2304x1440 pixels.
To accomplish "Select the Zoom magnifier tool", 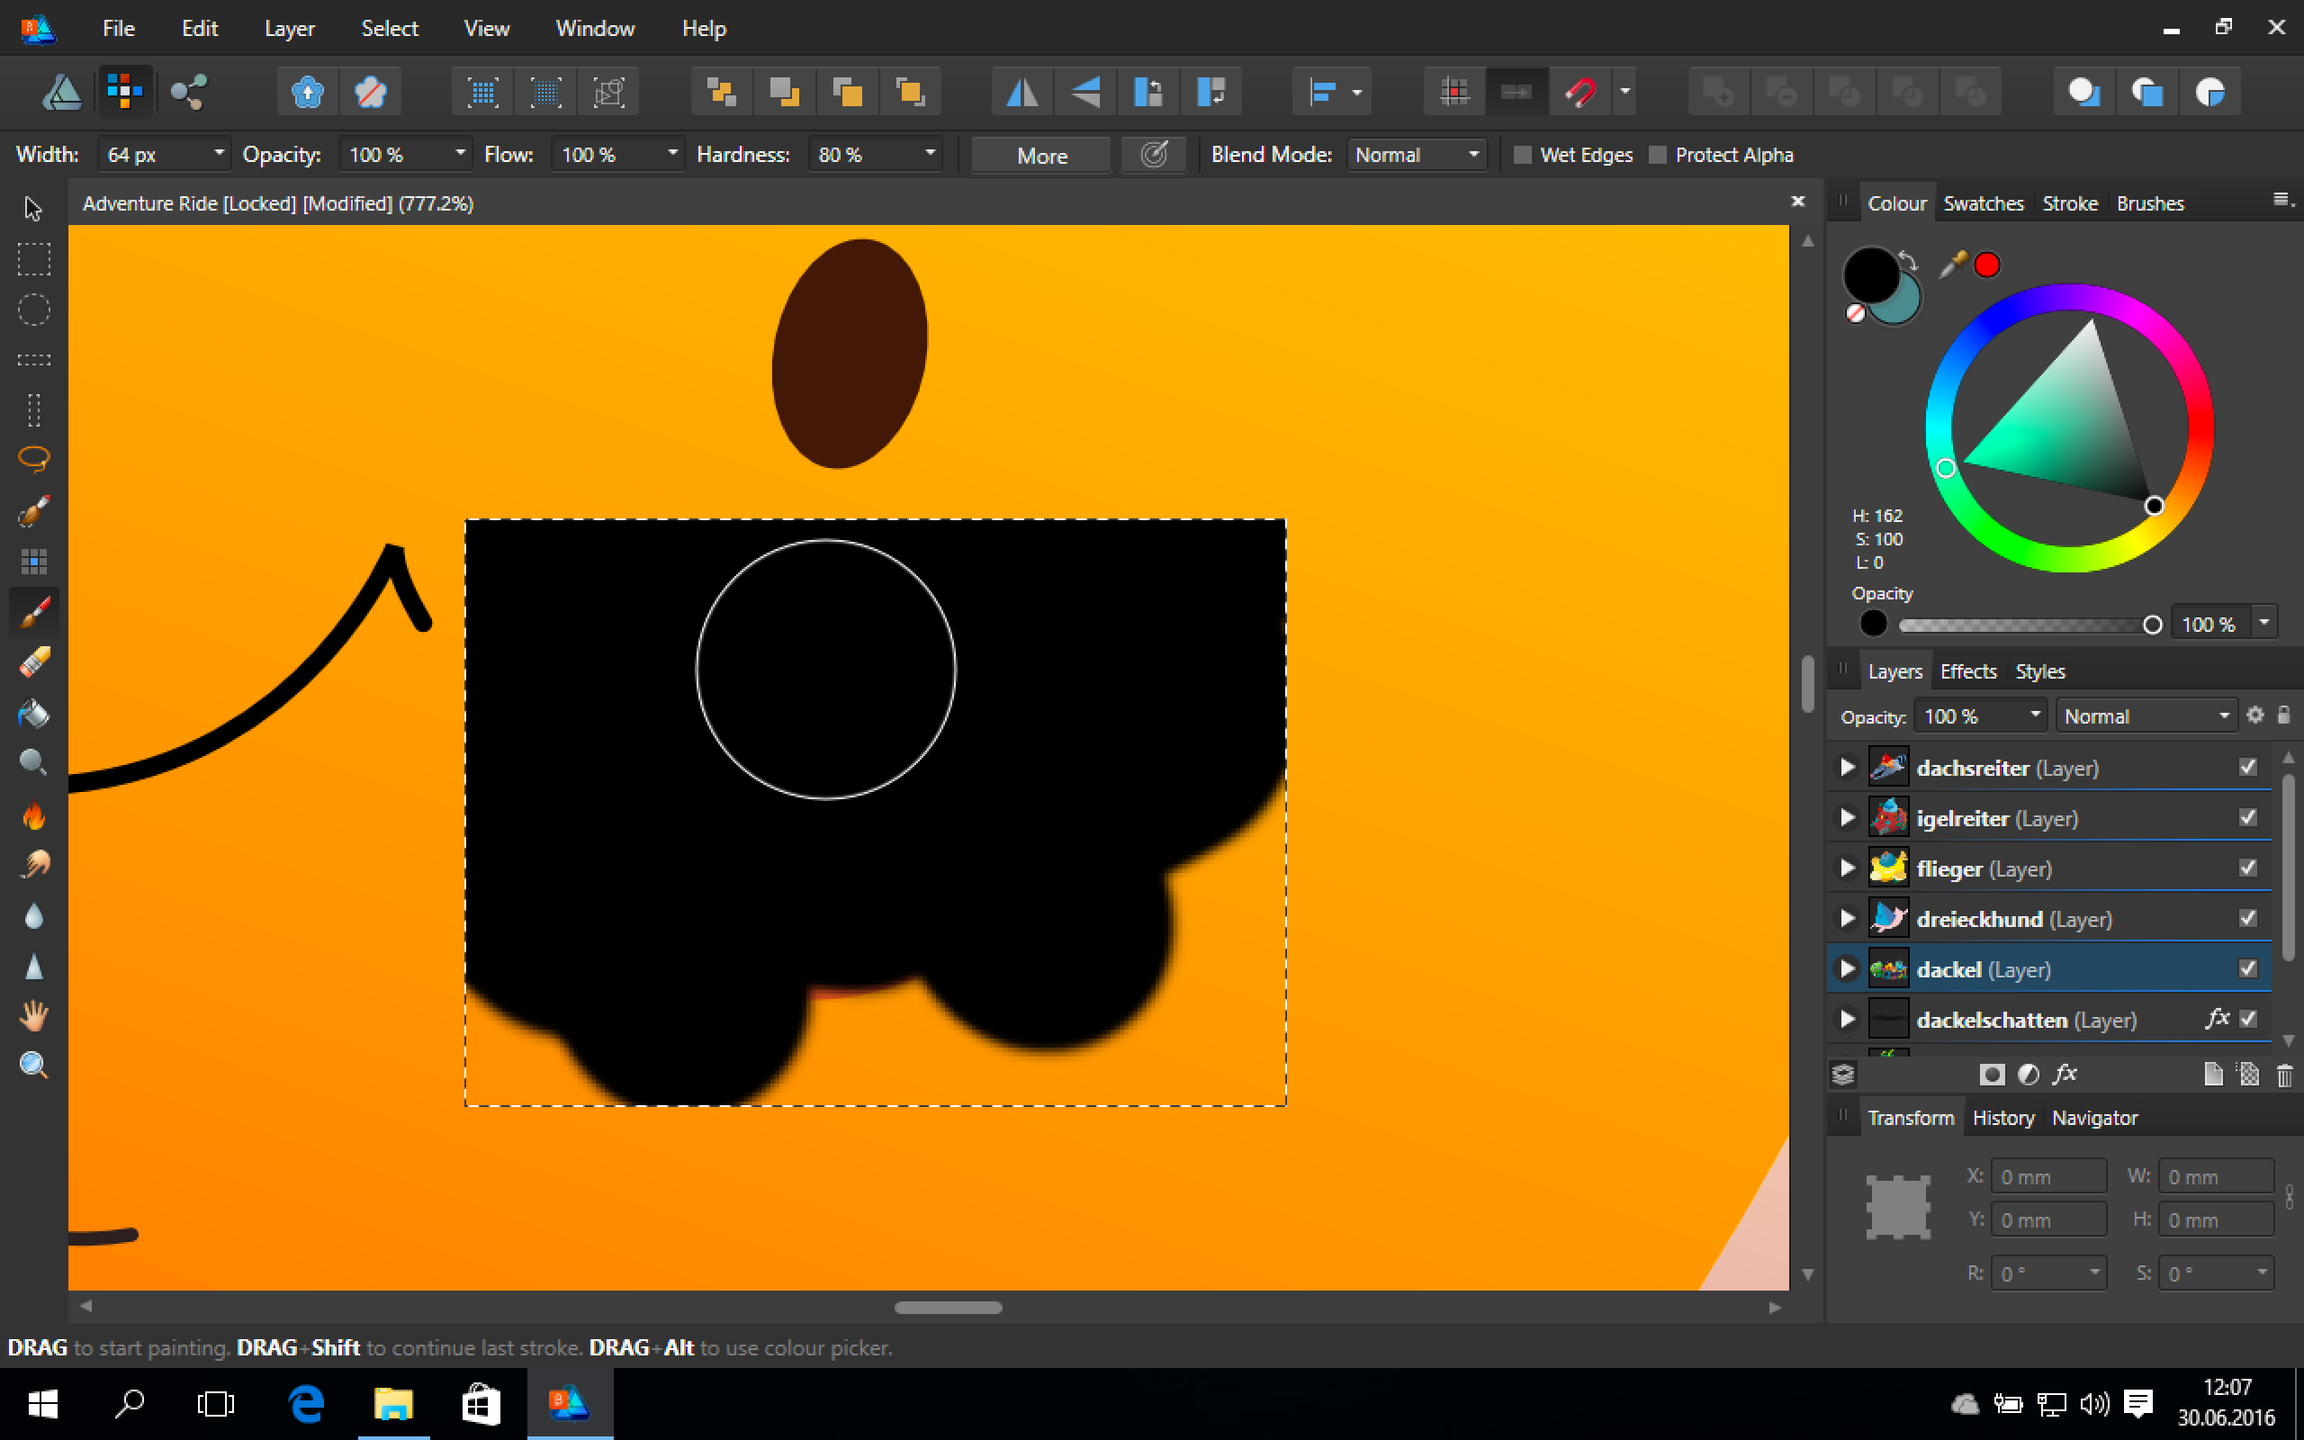I will pyautogui.click(x=34, y=1065).
